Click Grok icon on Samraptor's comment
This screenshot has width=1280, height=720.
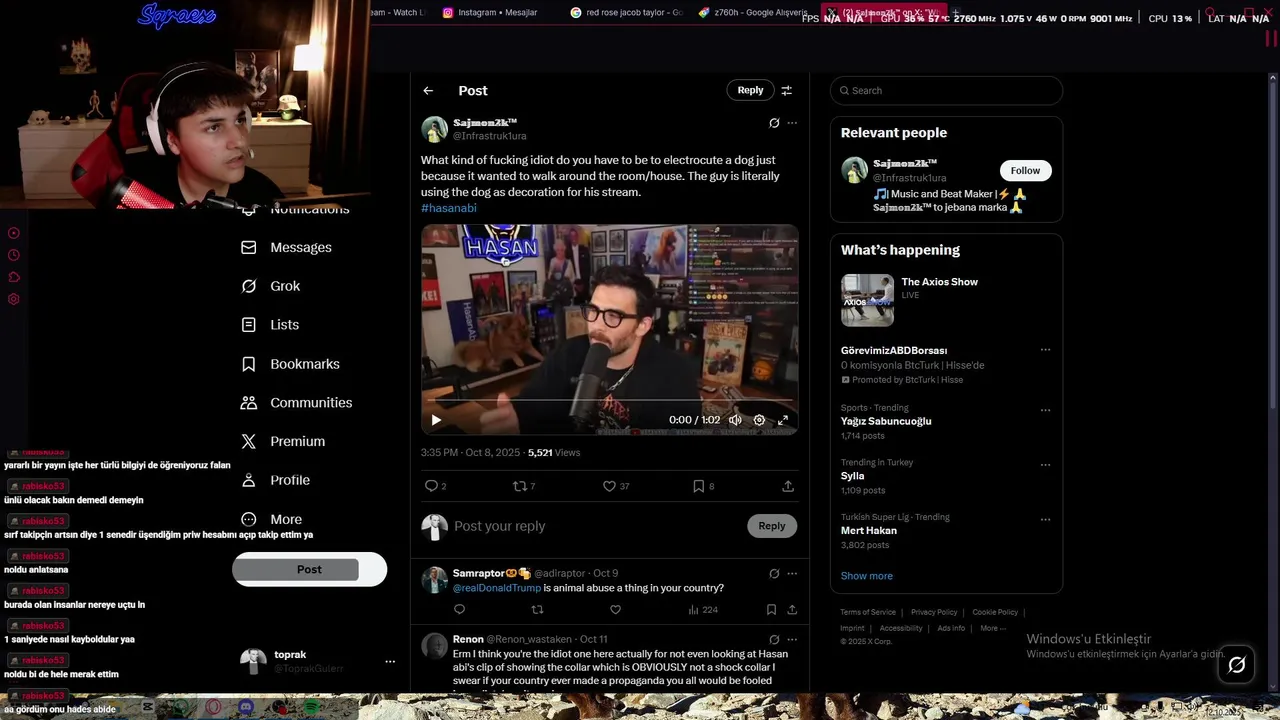click(774, 574)
